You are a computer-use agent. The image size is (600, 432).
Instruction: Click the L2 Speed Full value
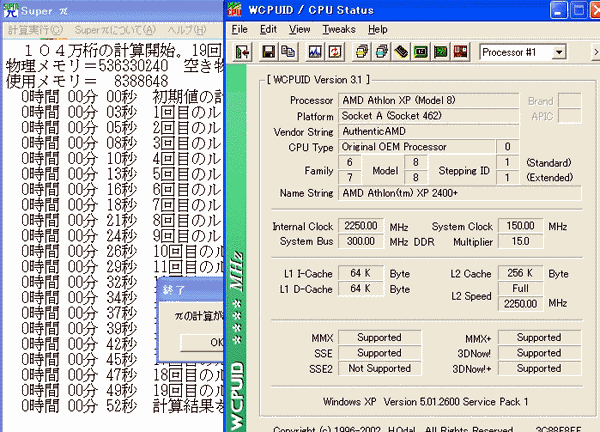(520, 288)
